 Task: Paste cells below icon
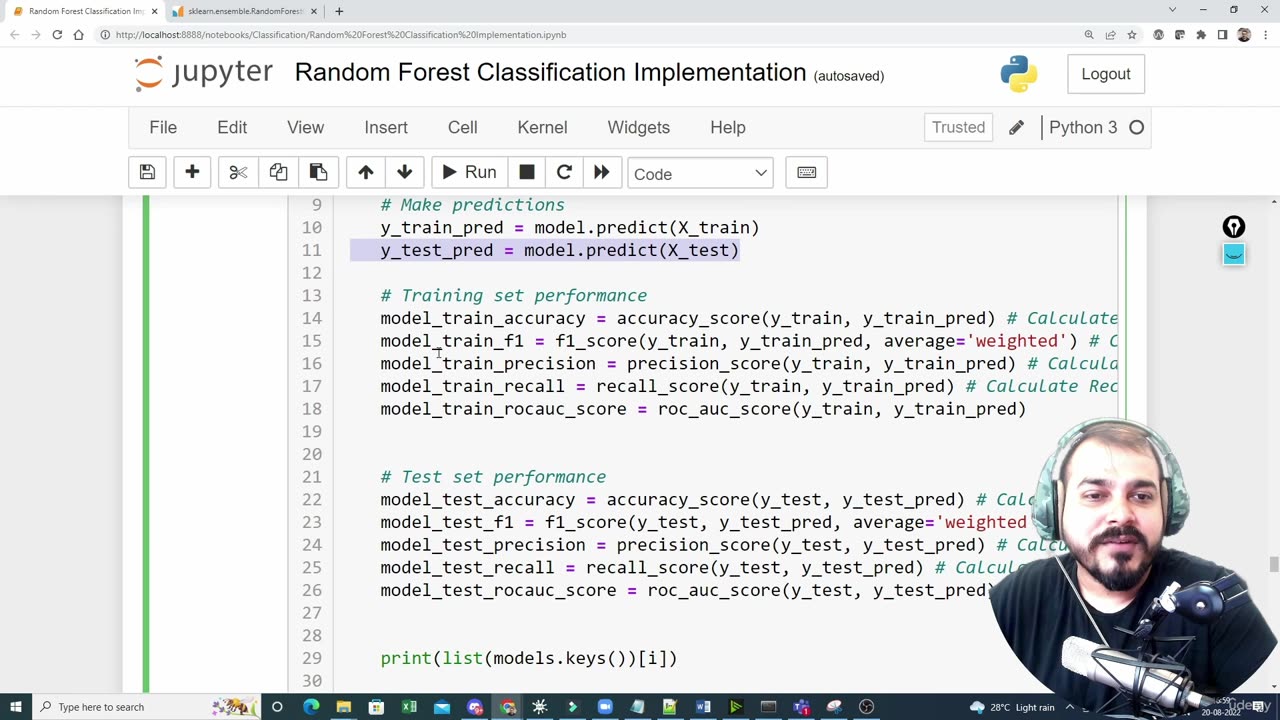click(318, 173)
